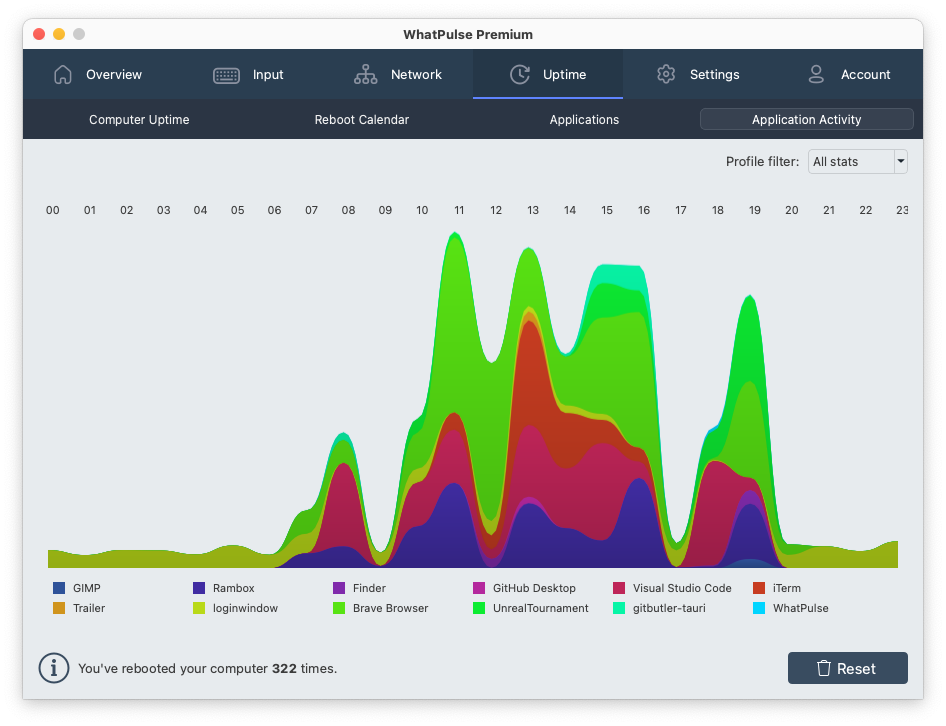Viewport: 946px width, 726px height.
Task: Click the Uptime clock icon
Action: coord(519,74)
